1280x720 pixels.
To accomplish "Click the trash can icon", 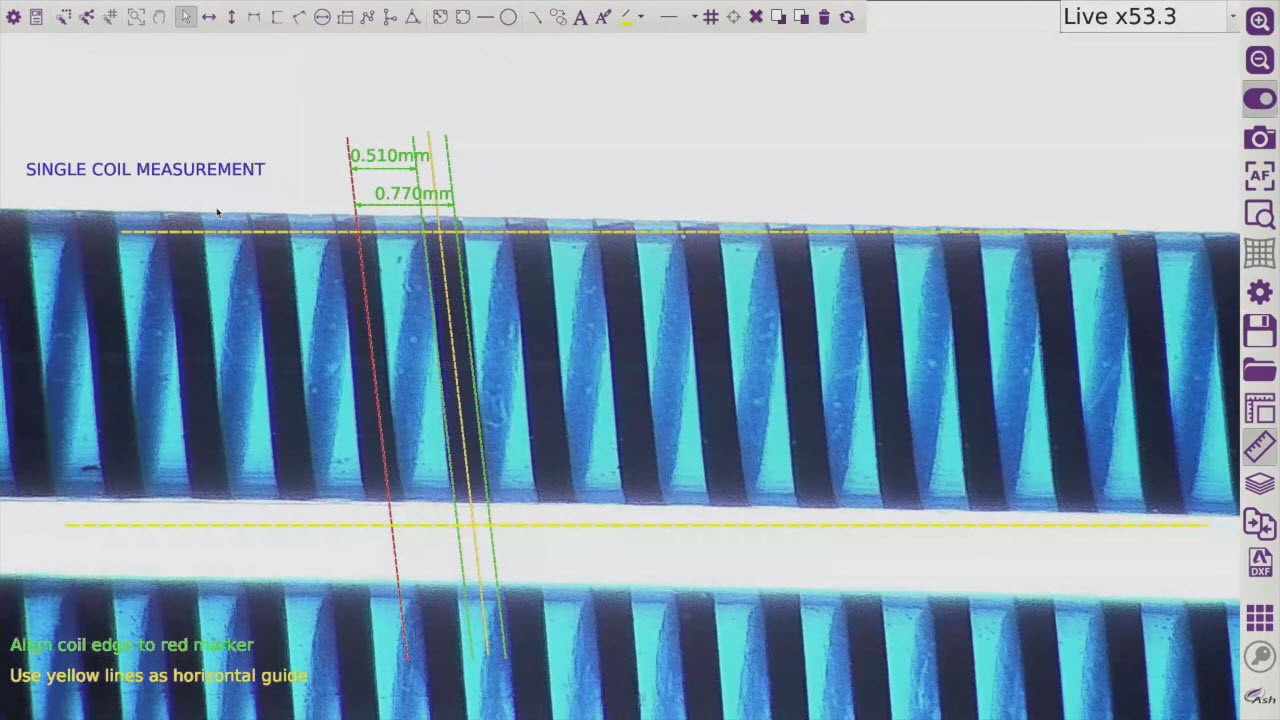I will (824, 17).
